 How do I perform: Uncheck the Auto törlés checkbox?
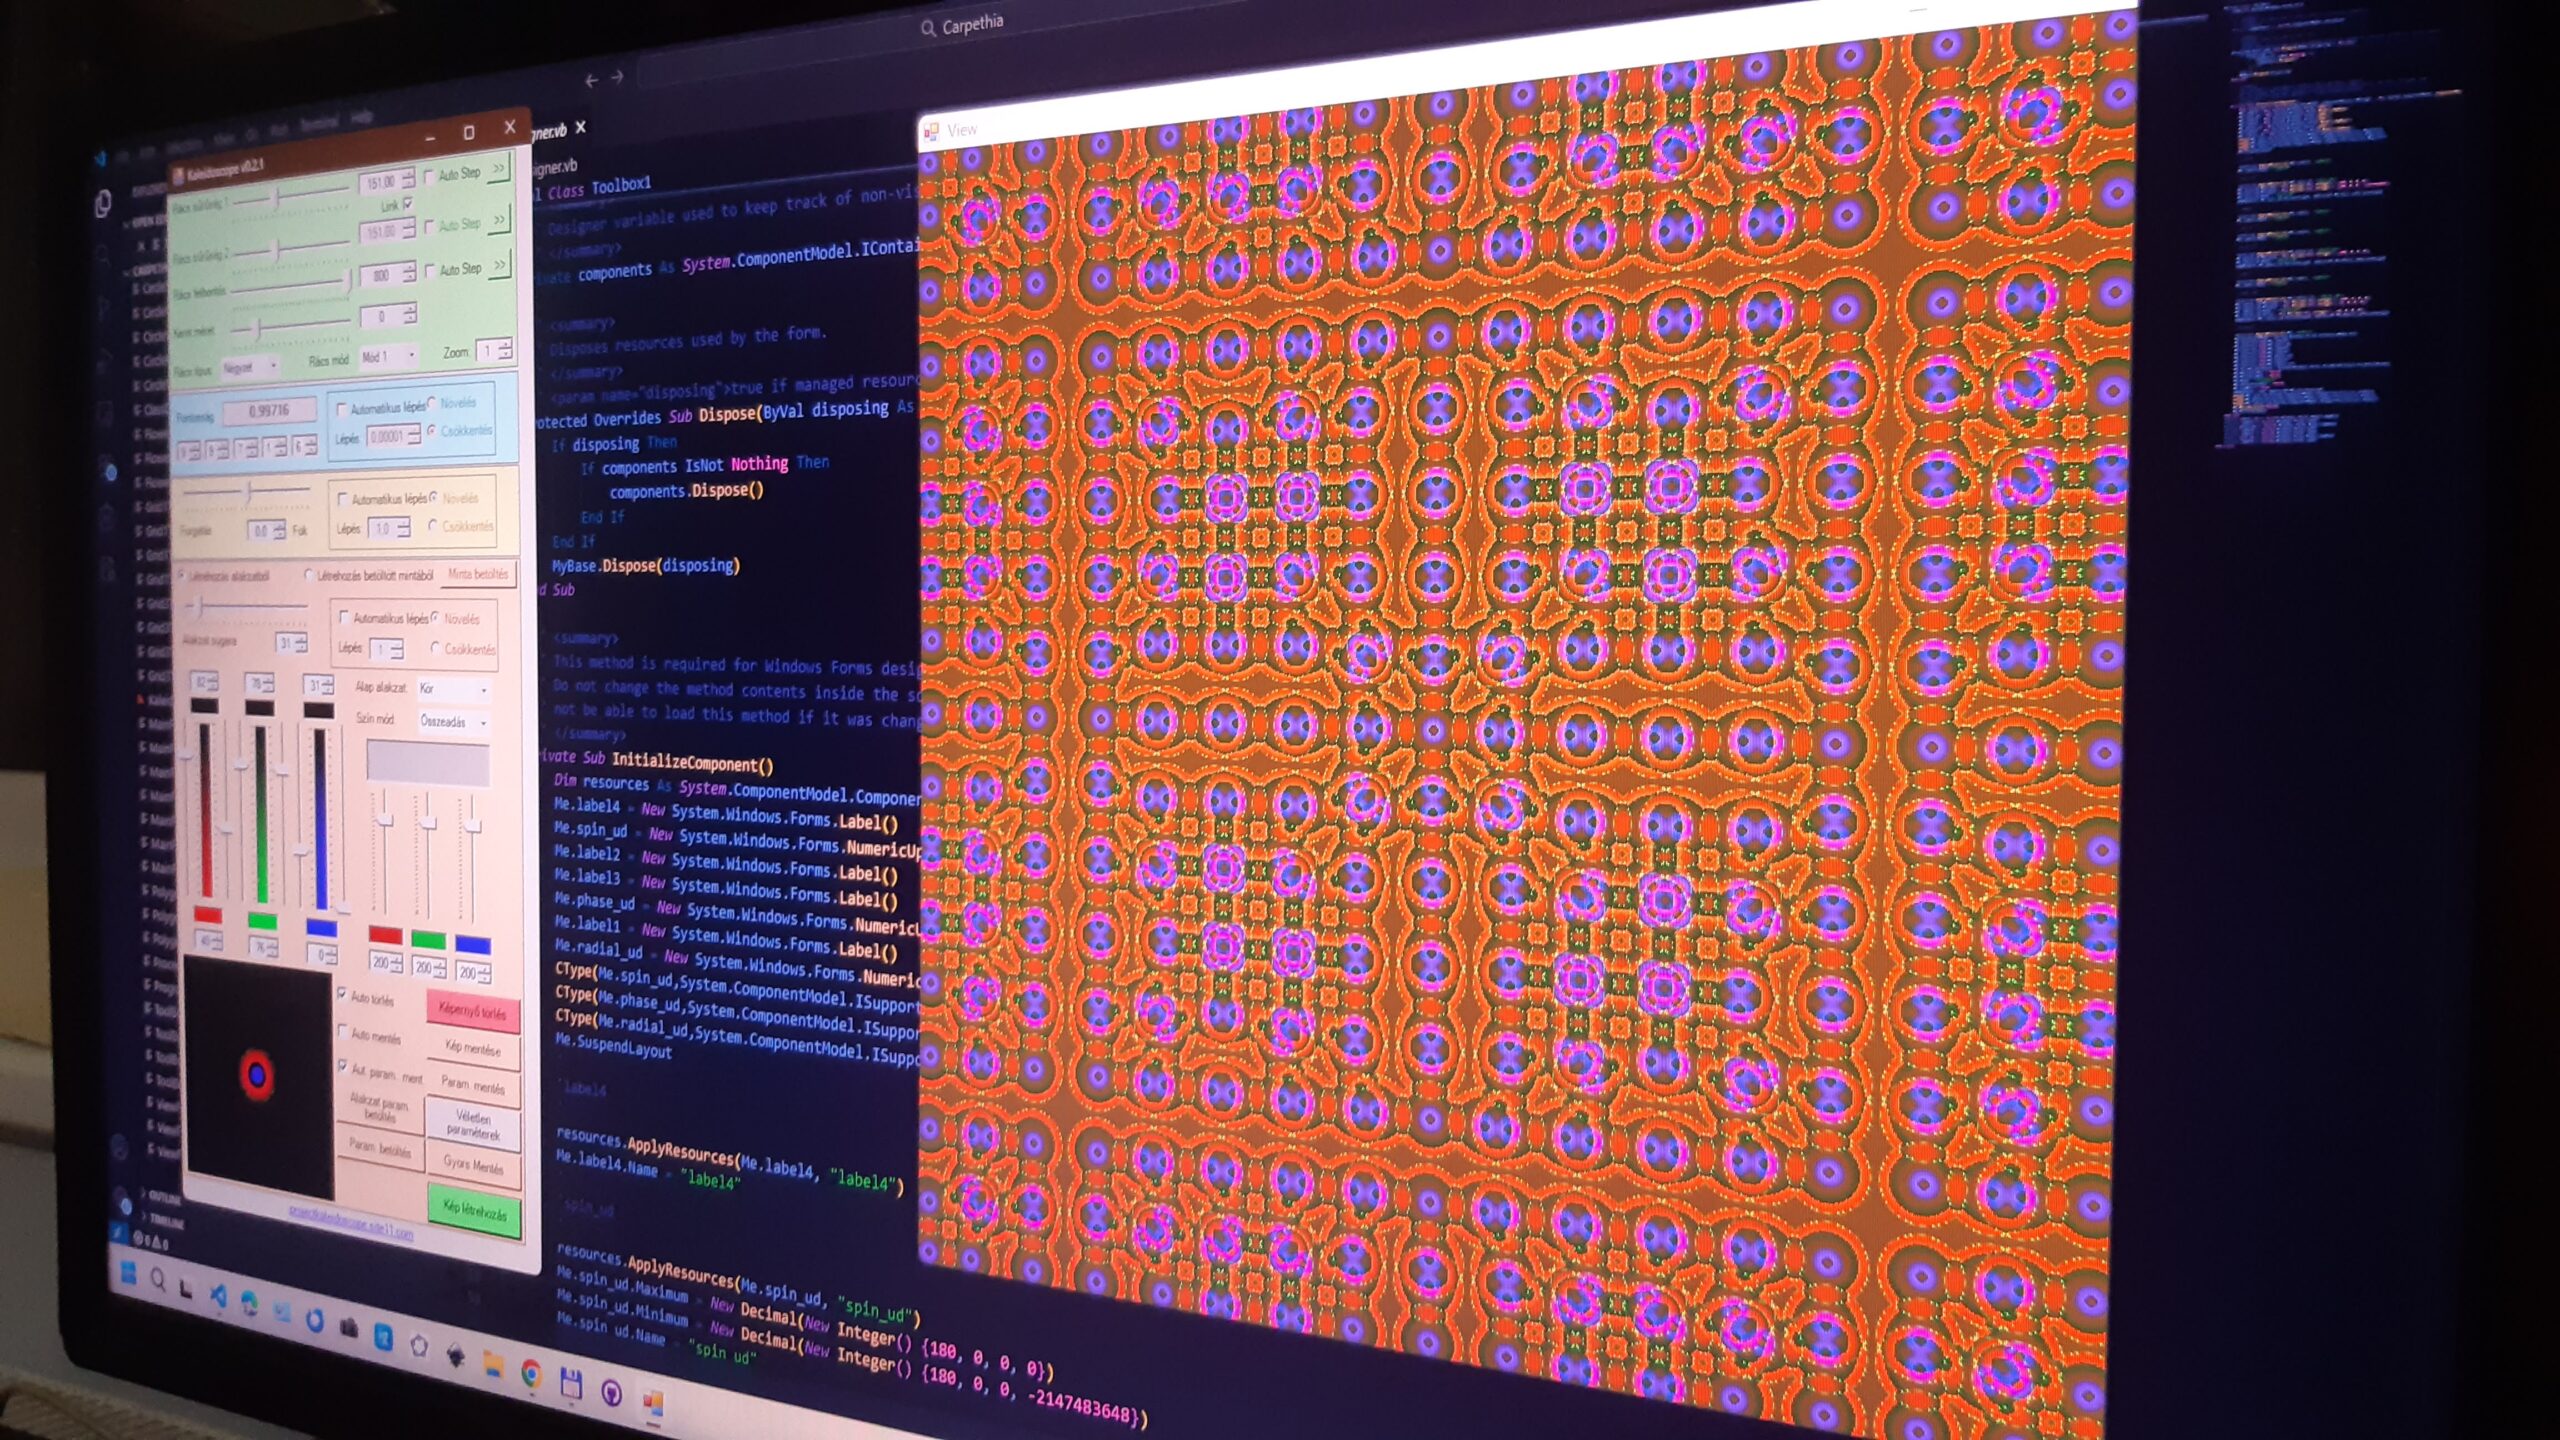pos(343,994)
